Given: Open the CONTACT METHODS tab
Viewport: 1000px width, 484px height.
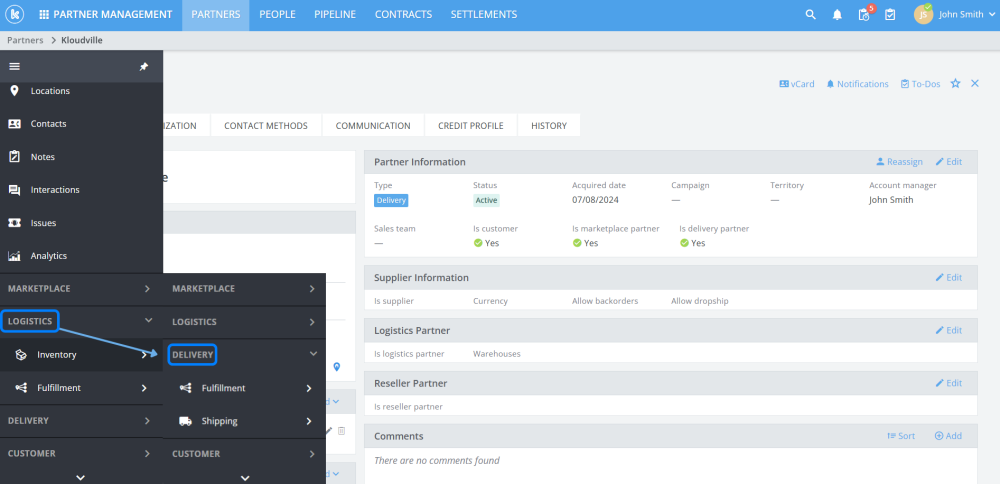Looking at the screenshot, I should pyautogui.click(x=266, y=126).
